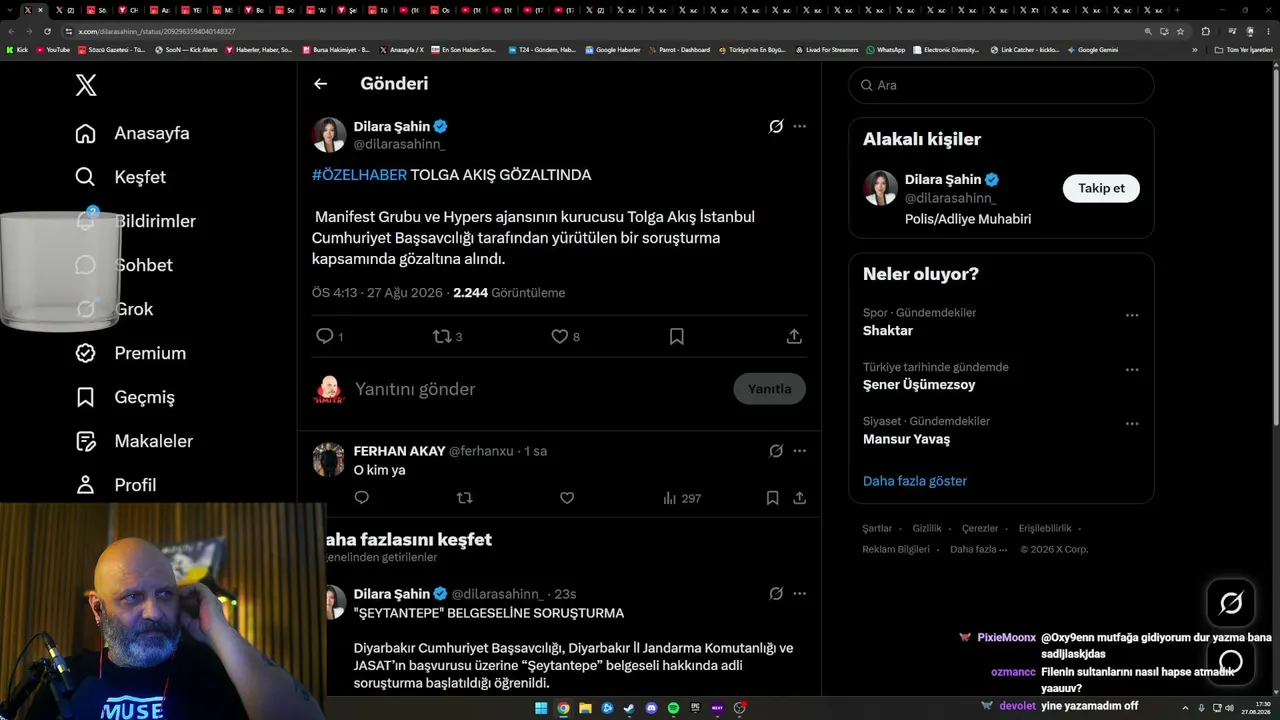Open File Explorer from the taskbar
The height and width of the screenshot is (720, 1280).
(585, 708)
